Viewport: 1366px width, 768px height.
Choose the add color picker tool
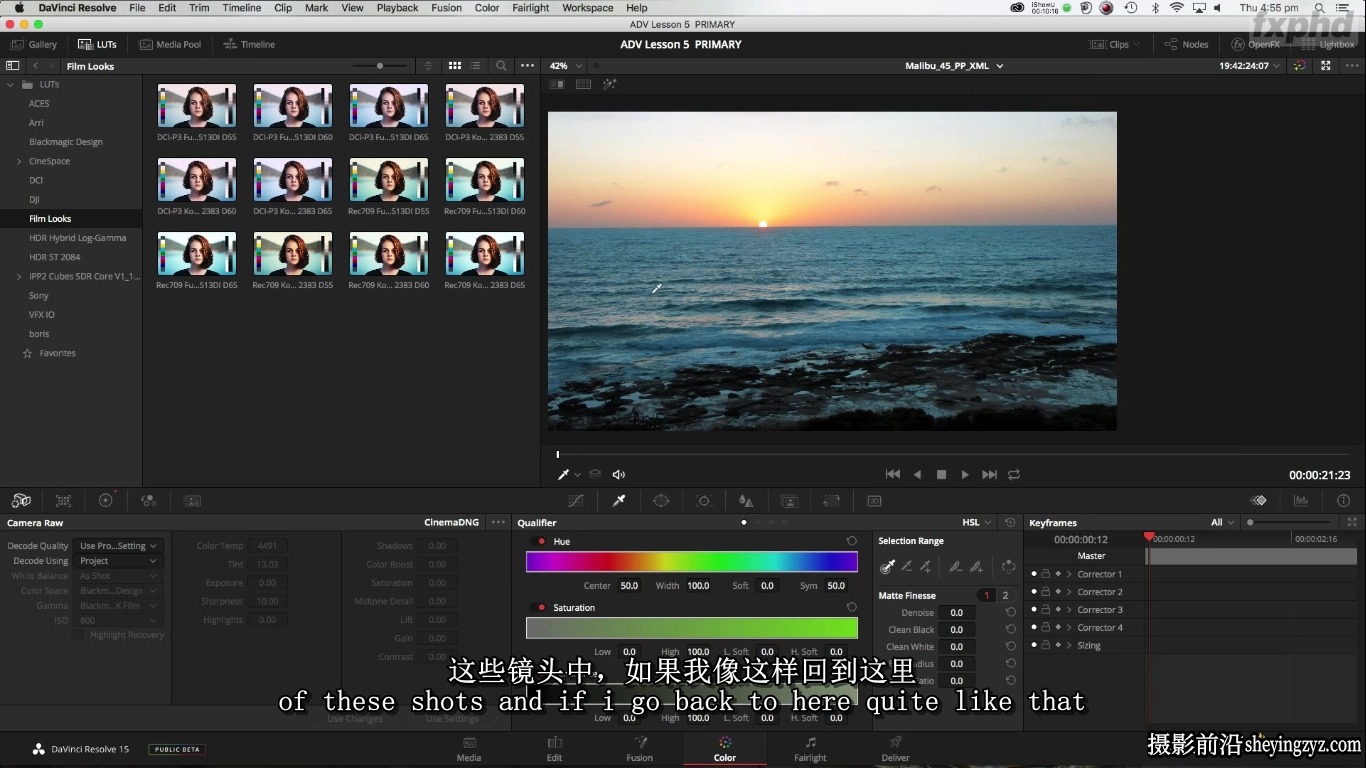(926, 566)
